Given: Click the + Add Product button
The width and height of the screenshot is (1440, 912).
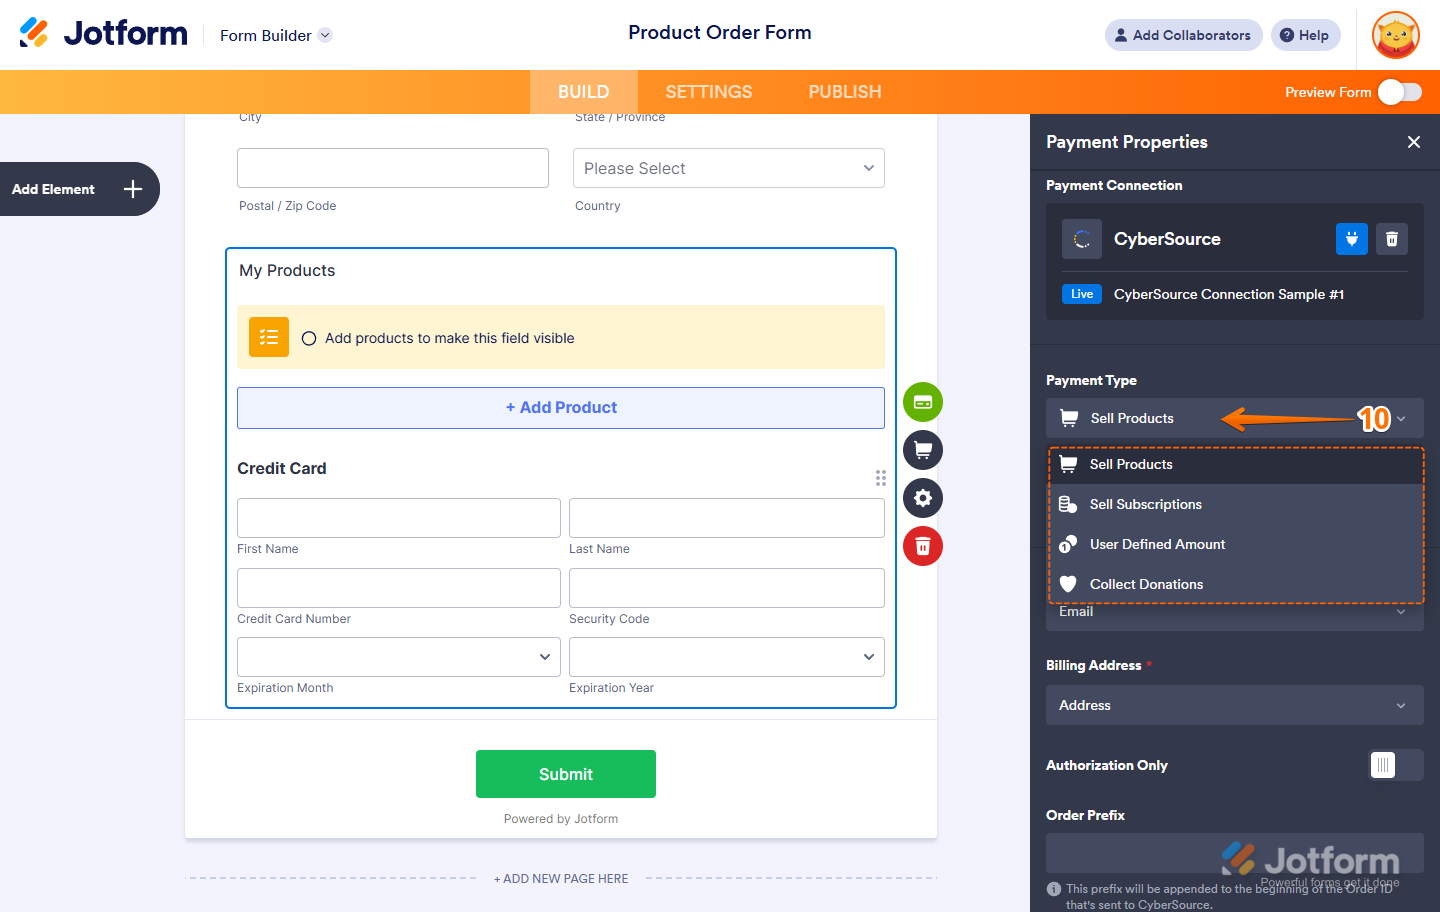Looking at the screenshot, I should tap(561, 408).
